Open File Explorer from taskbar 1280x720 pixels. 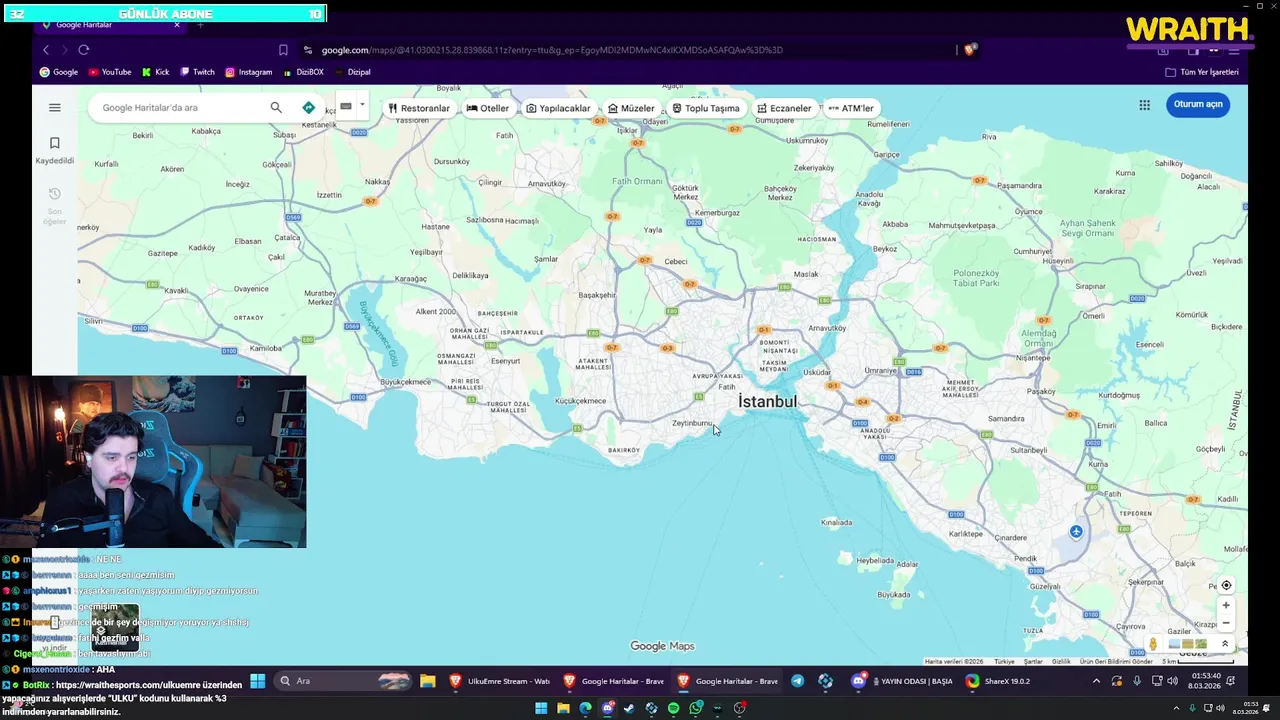tap(428, 681)
